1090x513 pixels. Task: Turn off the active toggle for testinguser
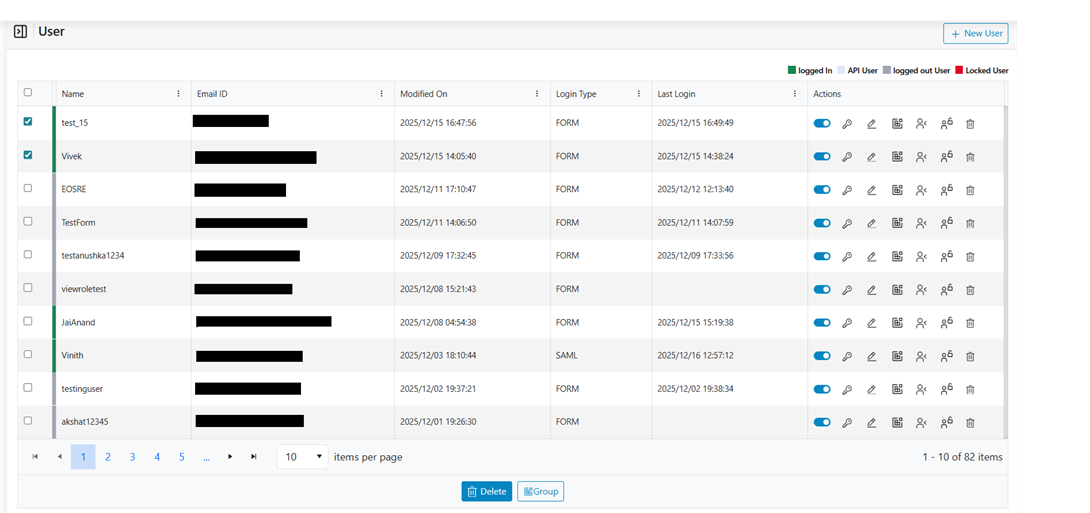(x=822, y=389)
